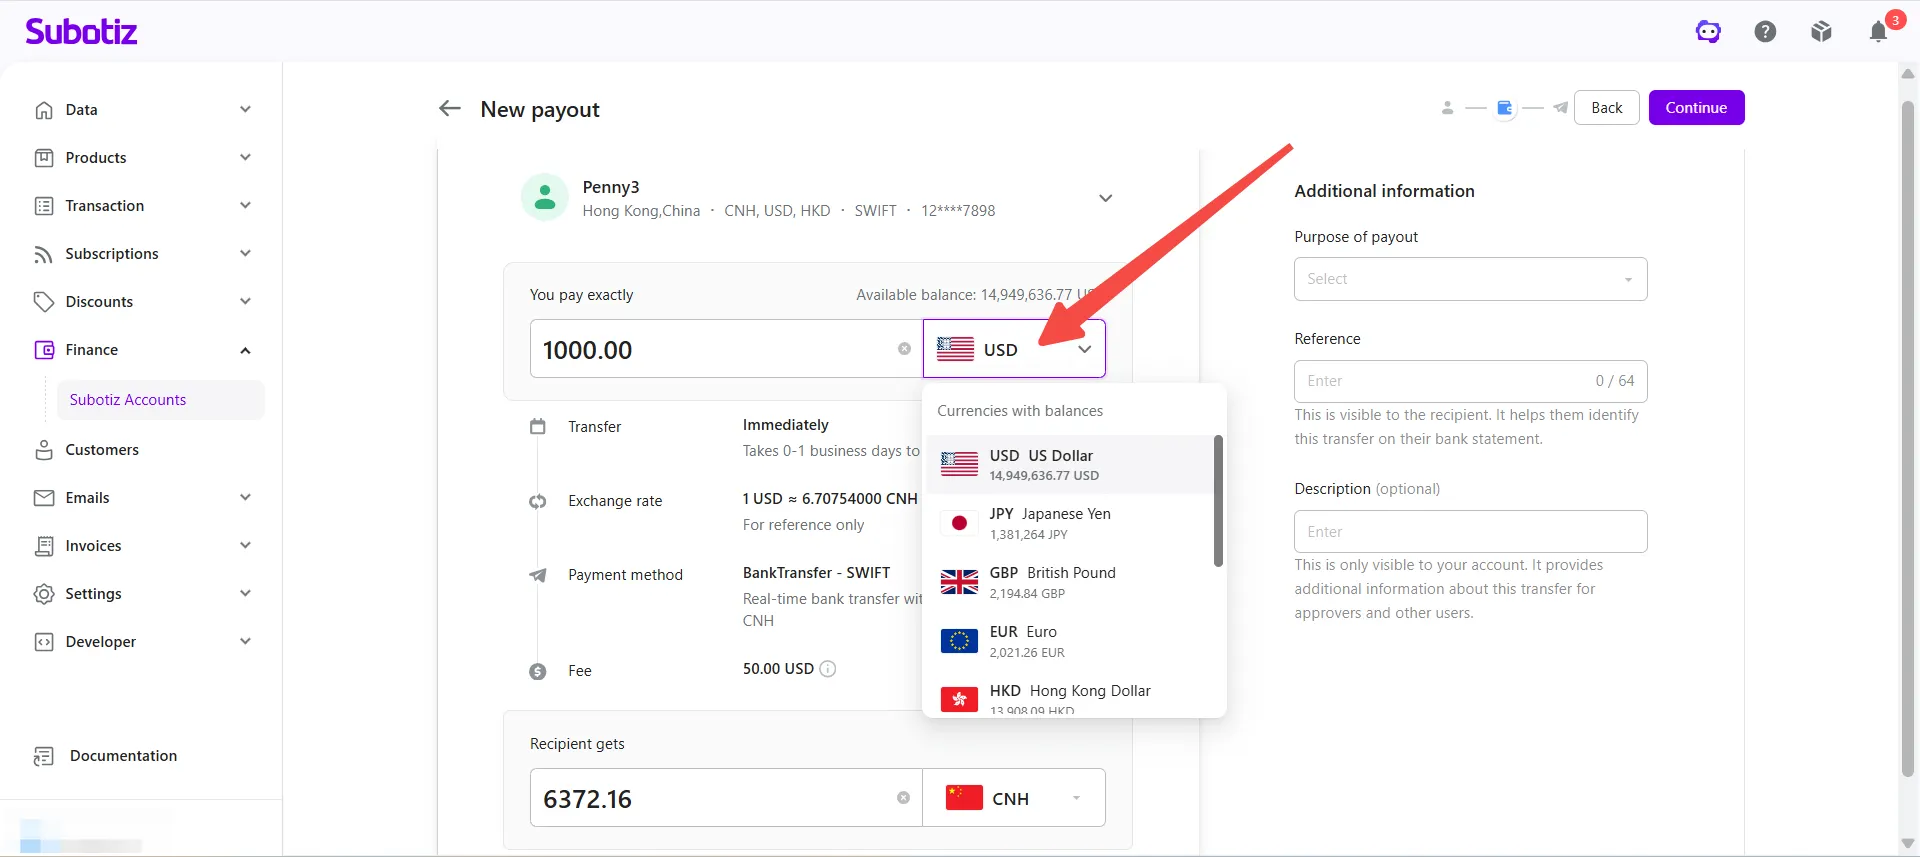
Task: Click the package box icon in header
Action: pyautogui.click(x=1821, y=32)
